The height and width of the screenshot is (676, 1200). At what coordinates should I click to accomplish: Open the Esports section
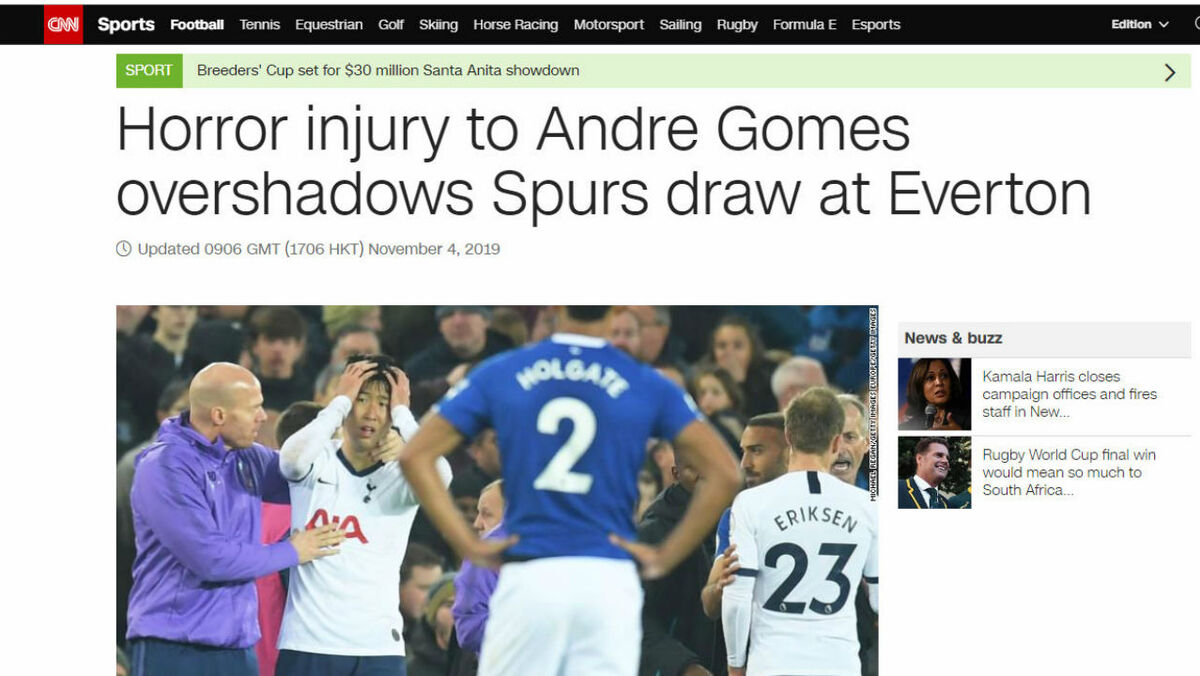(876, 24)
